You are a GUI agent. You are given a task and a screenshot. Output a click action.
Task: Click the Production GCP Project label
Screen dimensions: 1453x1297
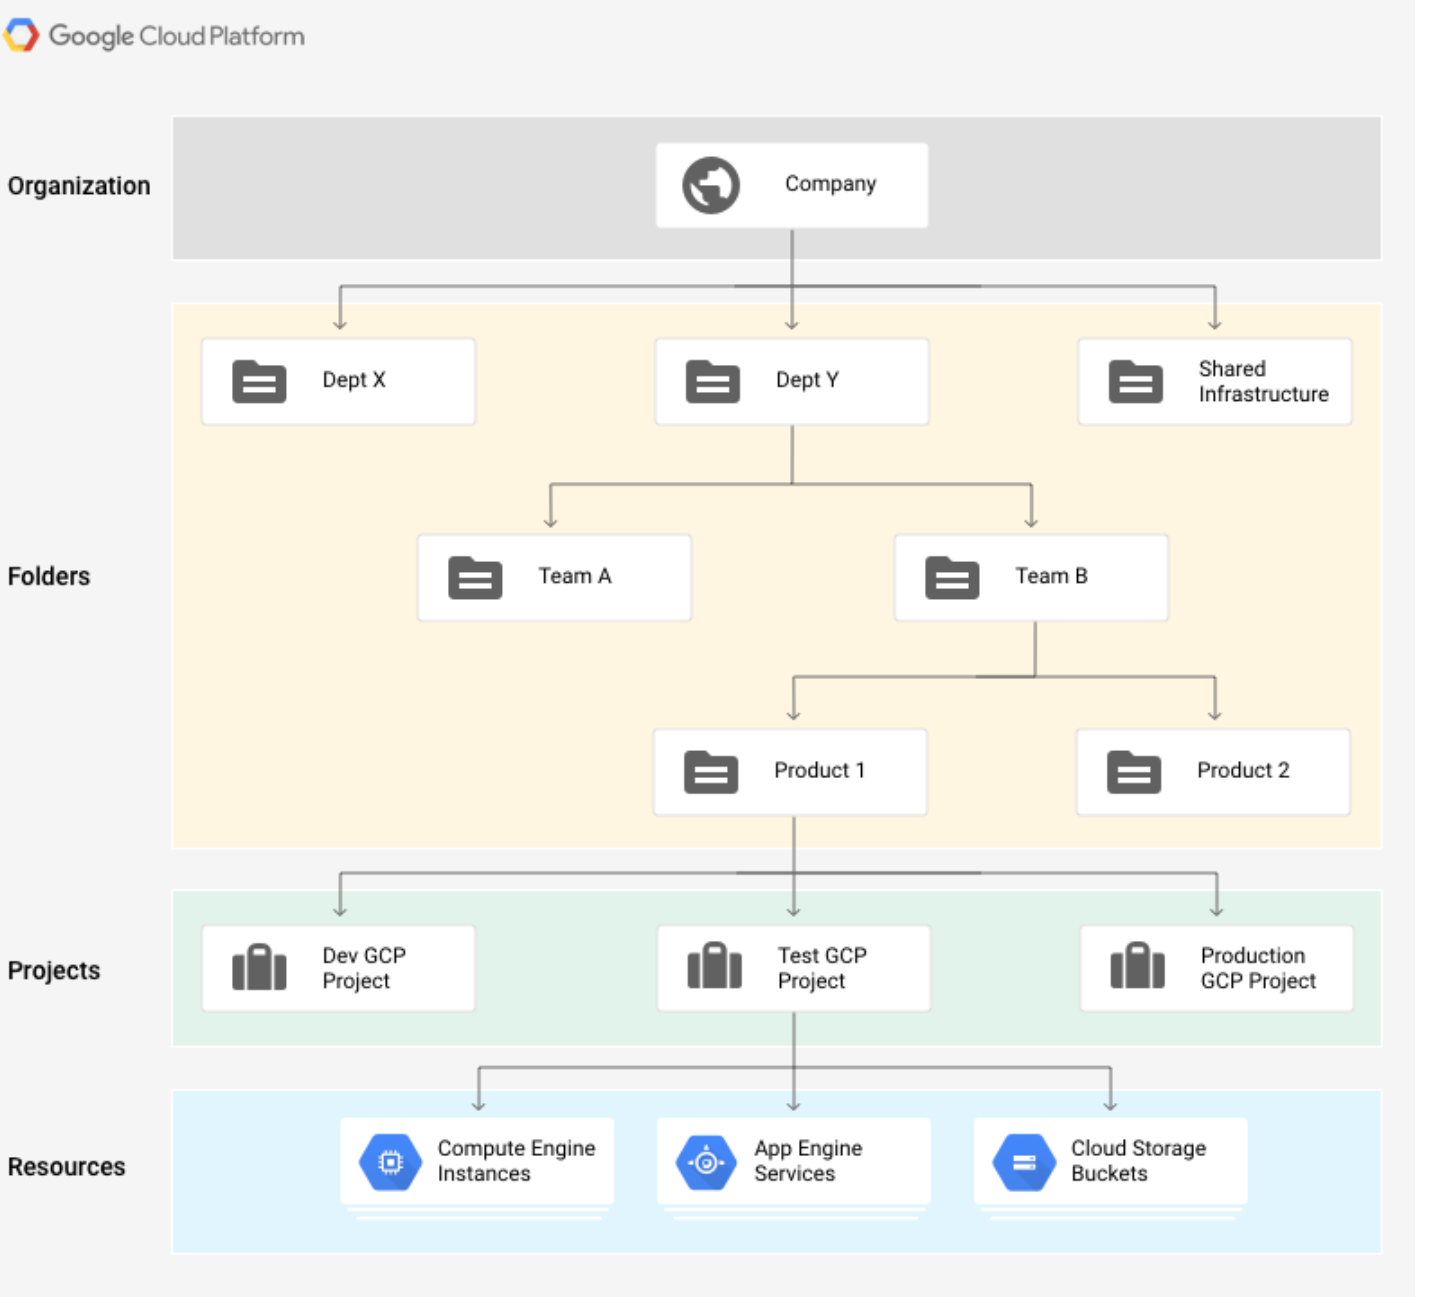tap(1258, 968)
